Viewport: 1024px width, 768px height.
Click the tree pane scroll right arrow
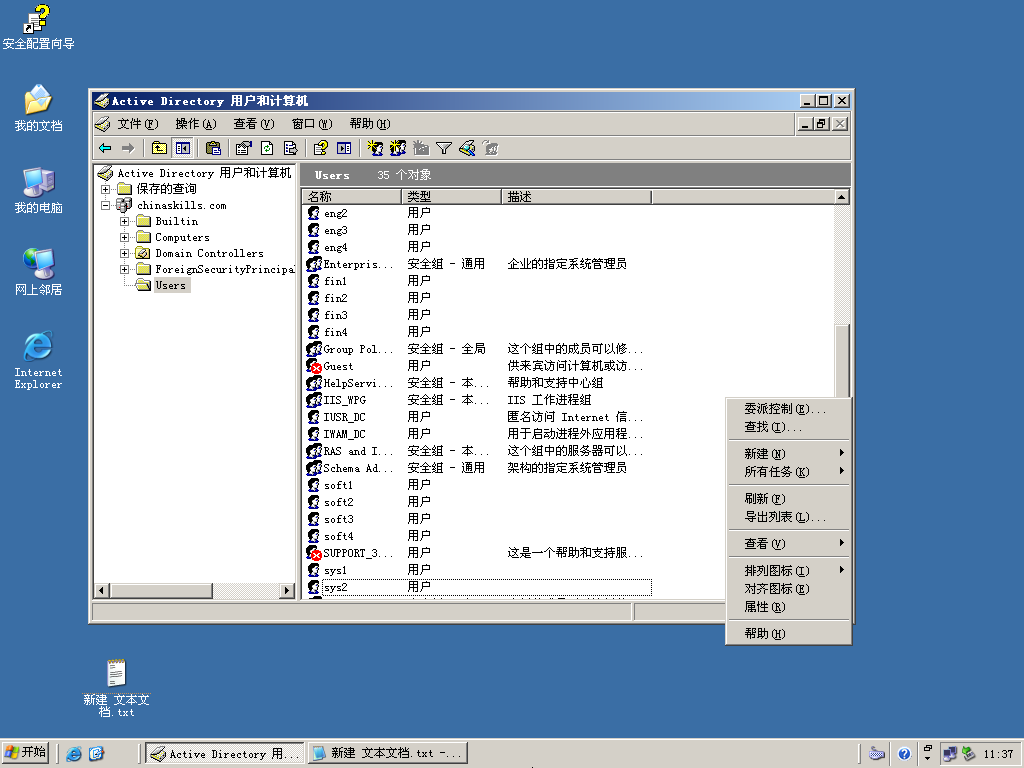287,590
